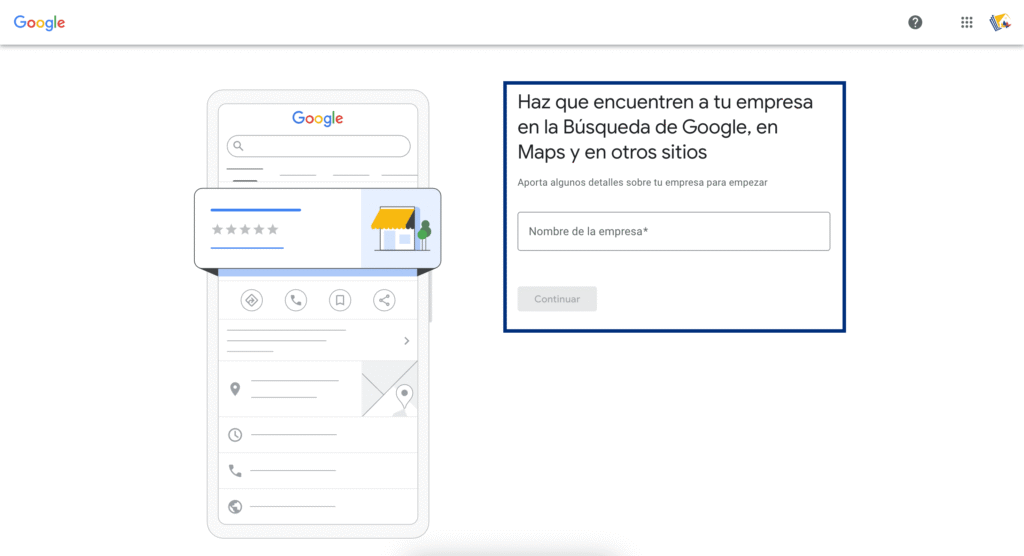Click the directions icon in phone mockup
This screenshot has height=556, width=1024.
pos(252,300)
